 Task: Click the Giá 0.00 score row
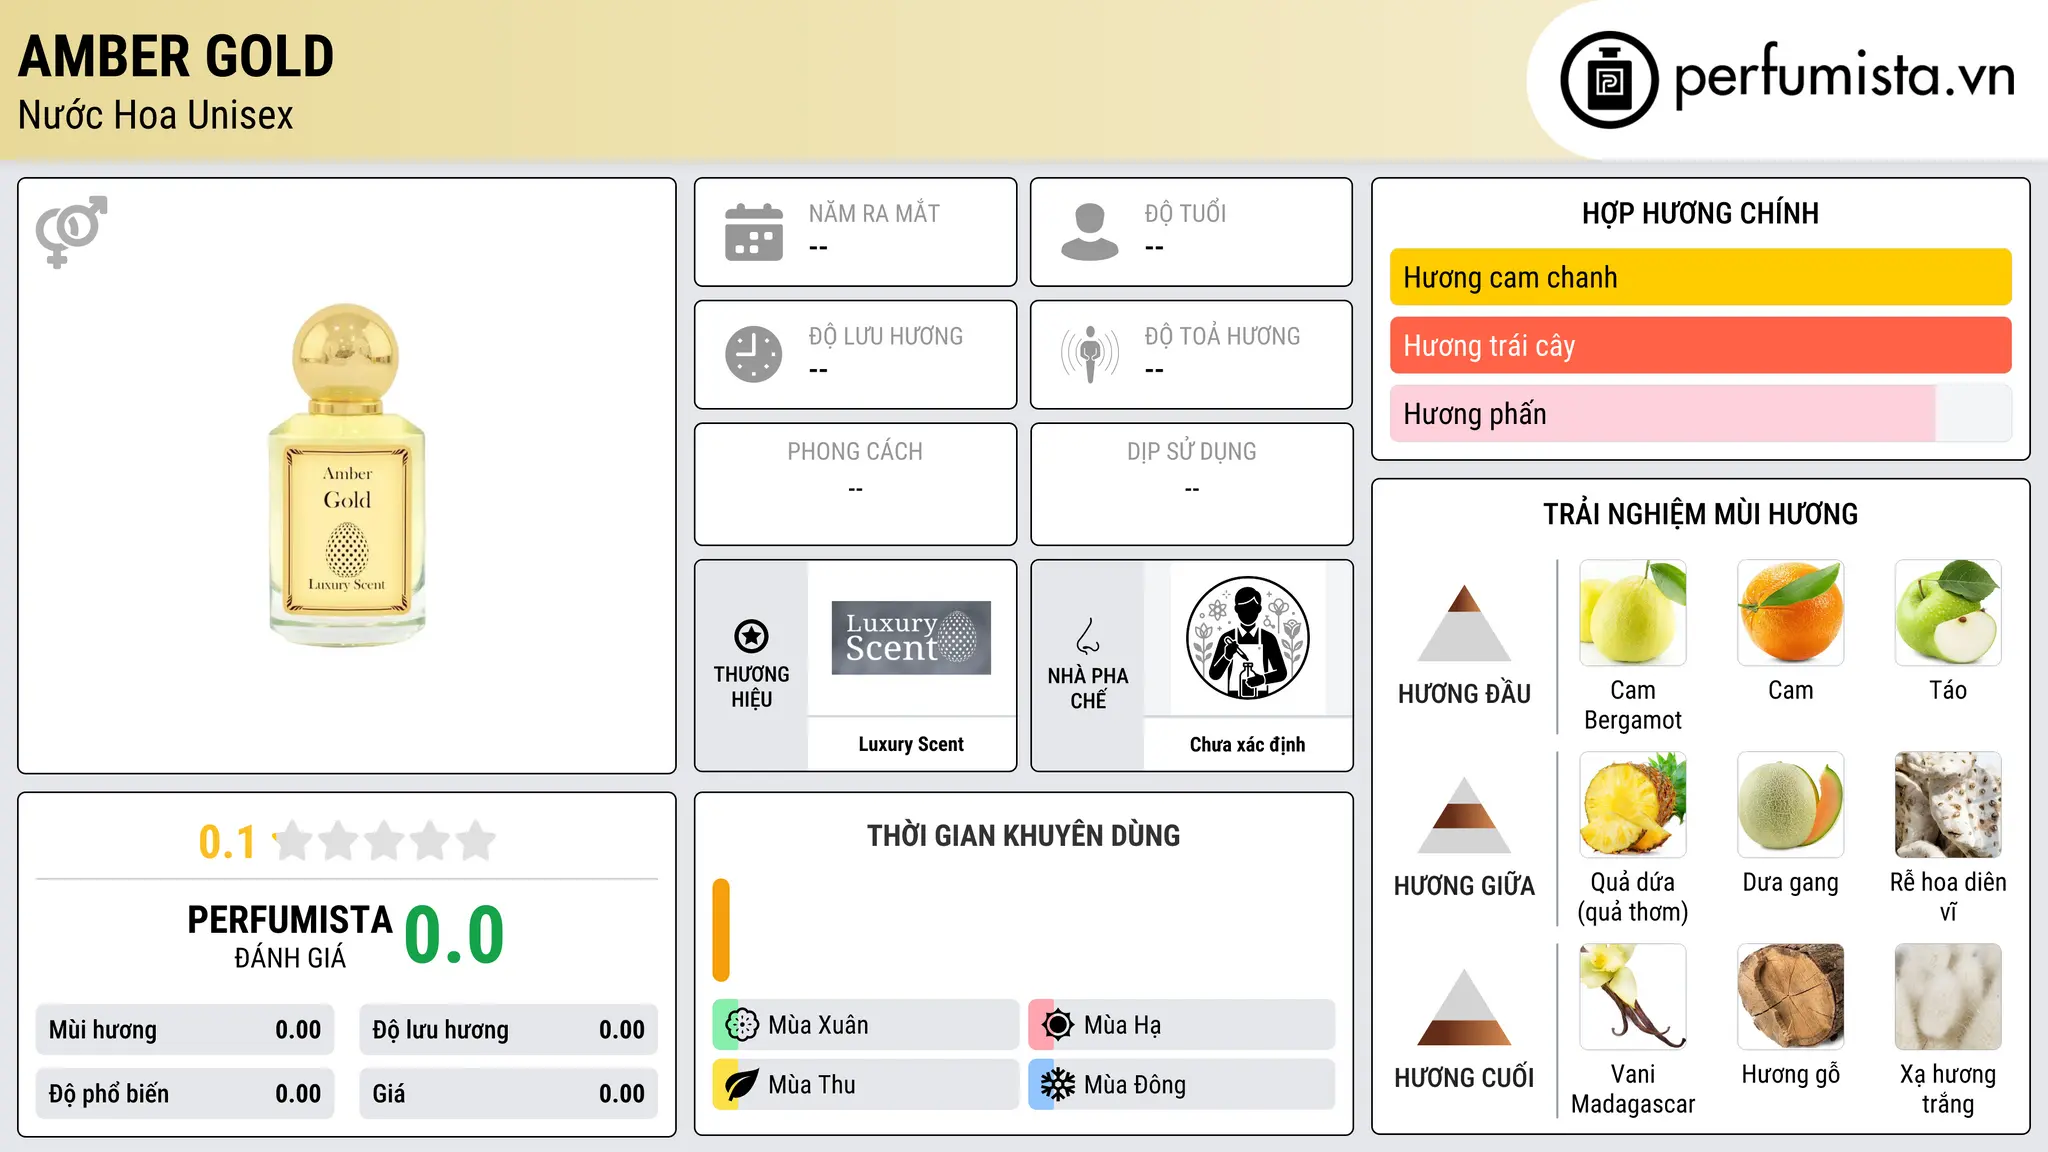(508, 1094)
